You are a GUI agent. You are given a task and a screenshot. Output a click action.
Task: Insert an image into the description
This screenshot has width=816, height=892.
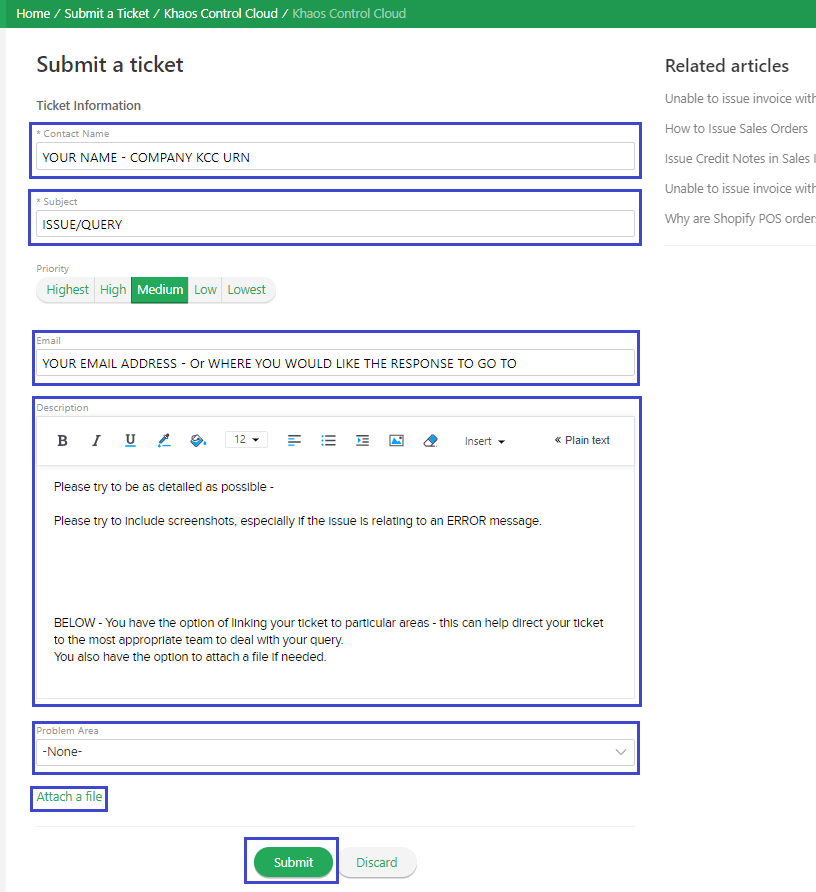(397, 441)
